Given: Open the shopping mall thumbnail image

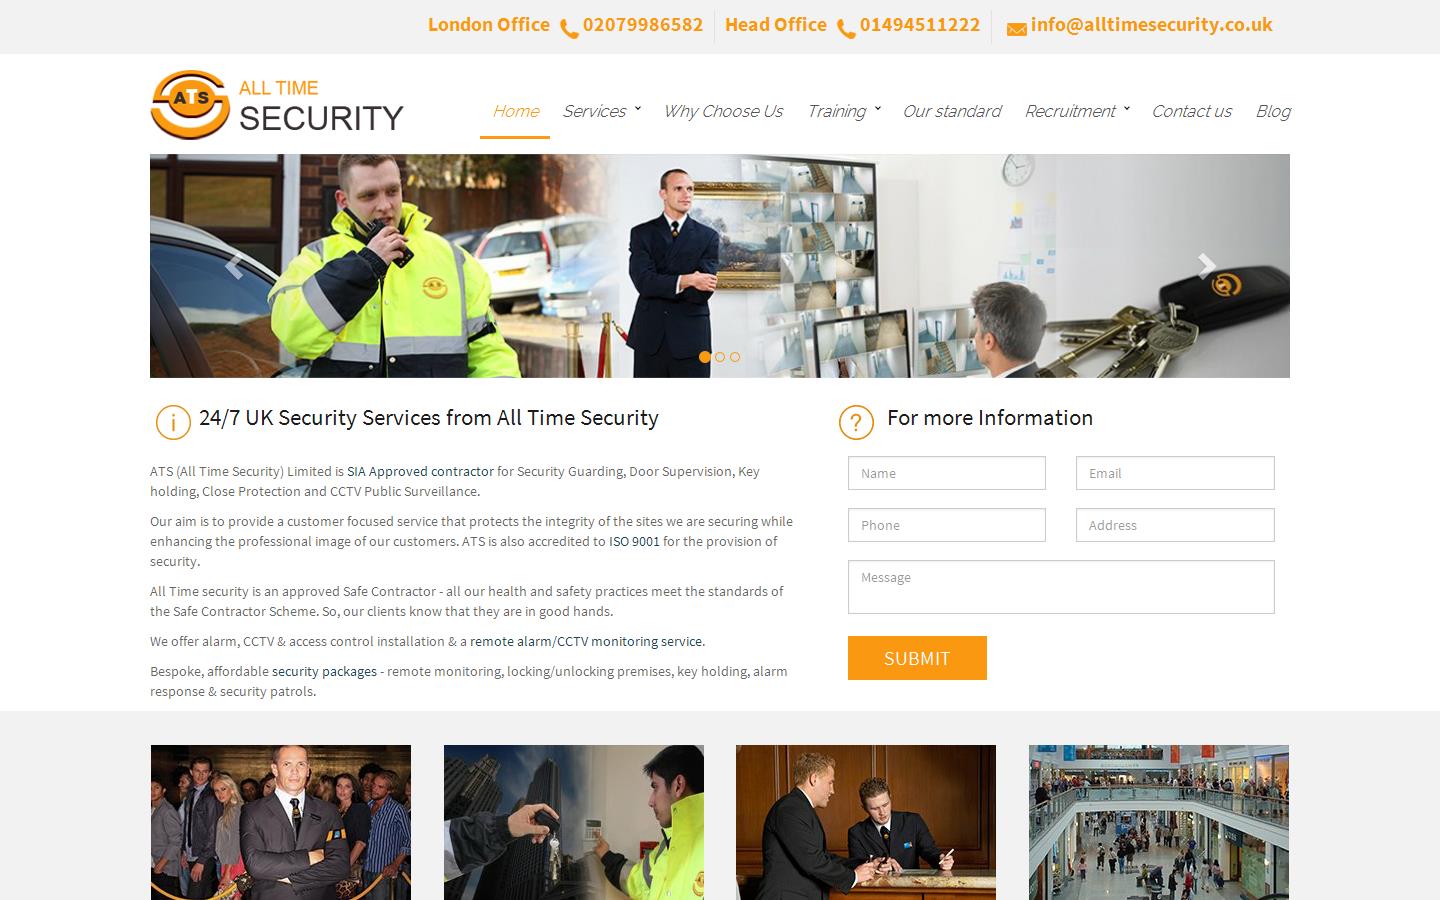Looking at the screenshot, I should (x=1159, y=822).
